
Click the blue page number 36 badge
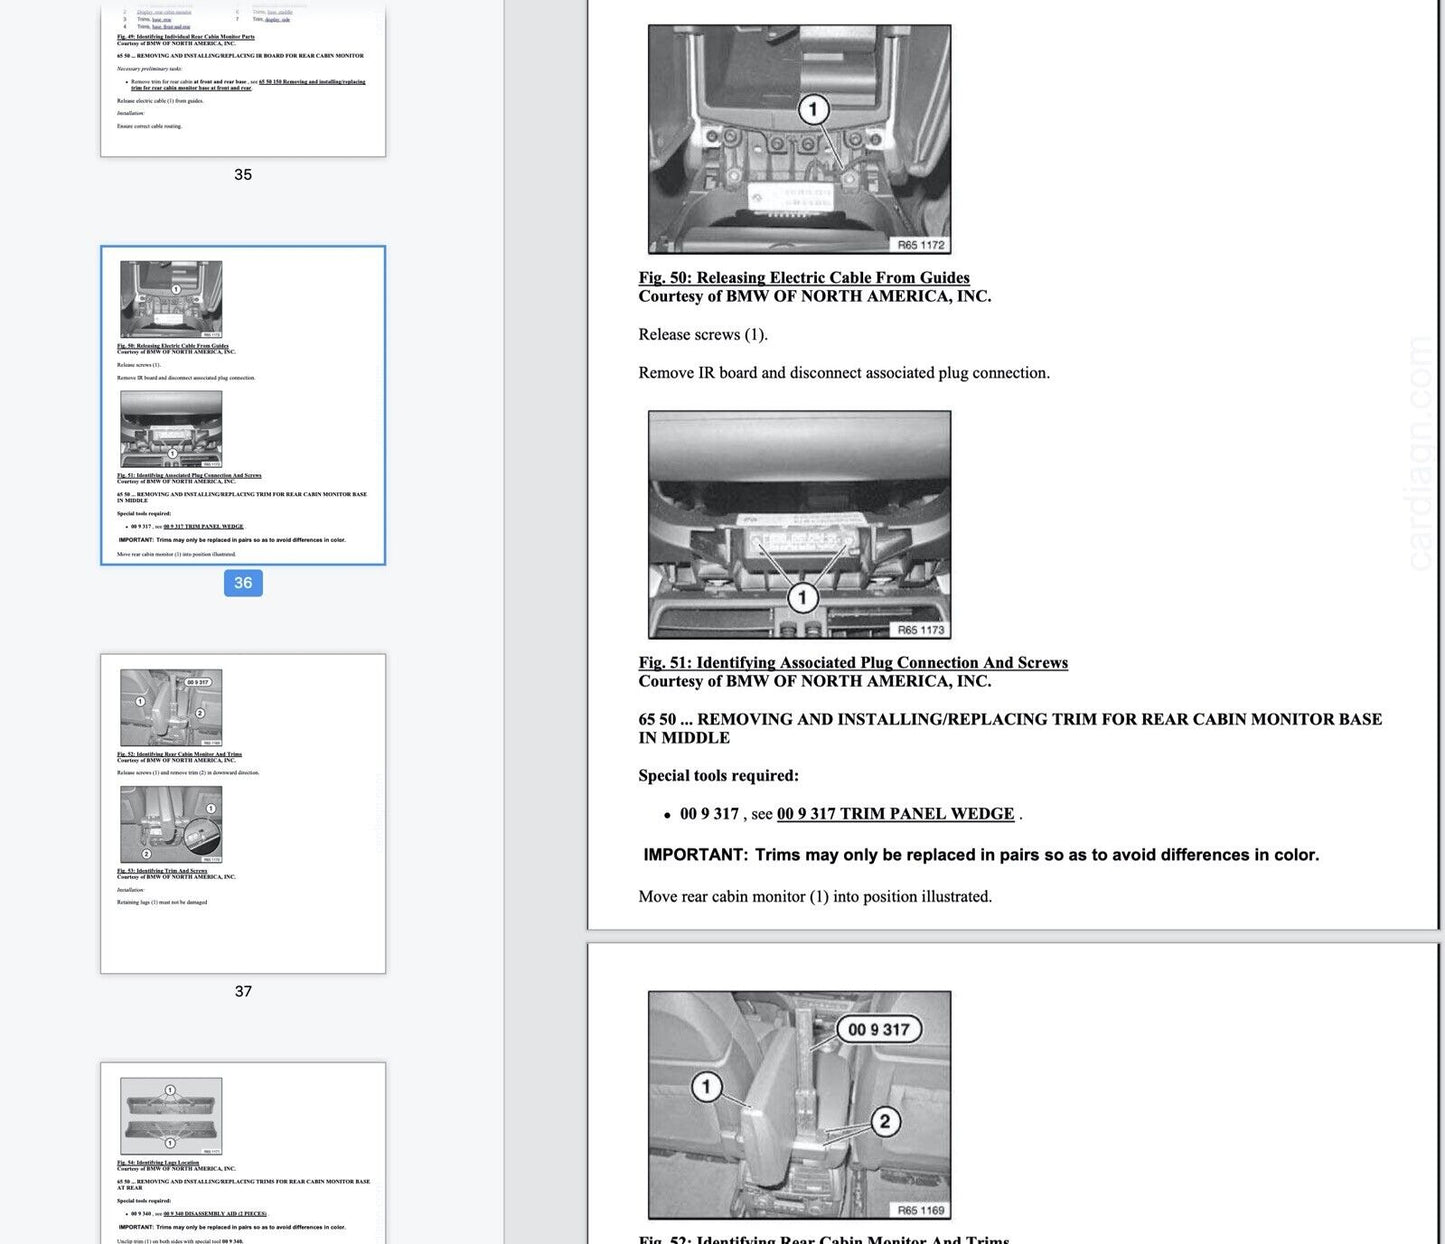(243, 583)
